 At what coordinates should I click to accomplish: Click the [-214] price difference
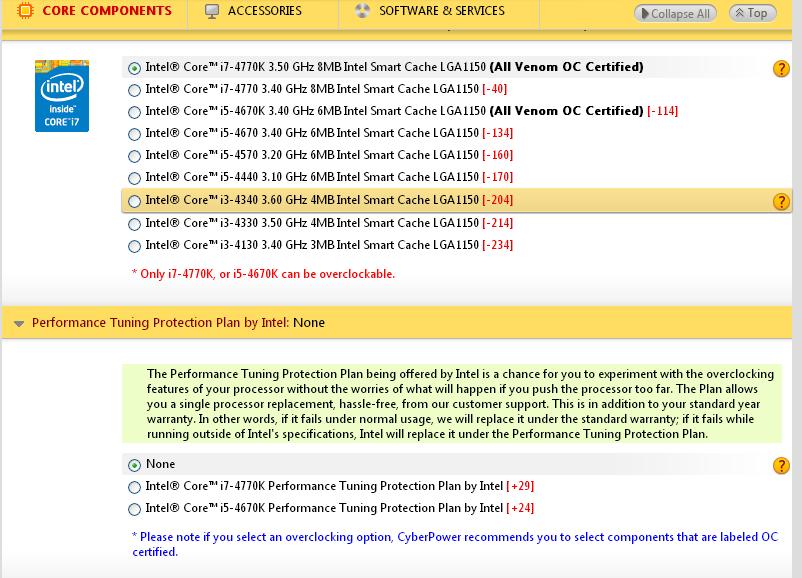click(x=498, y=223)
